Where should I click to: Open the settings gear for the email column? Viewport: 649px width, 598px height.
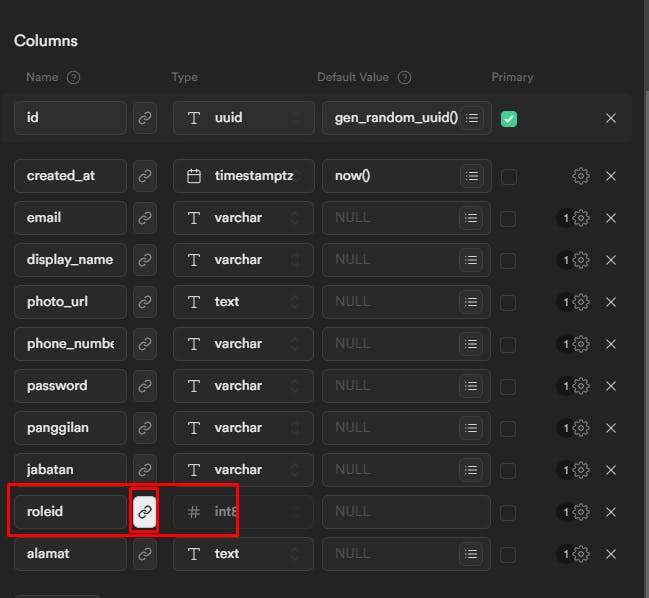tap(581, 218)
